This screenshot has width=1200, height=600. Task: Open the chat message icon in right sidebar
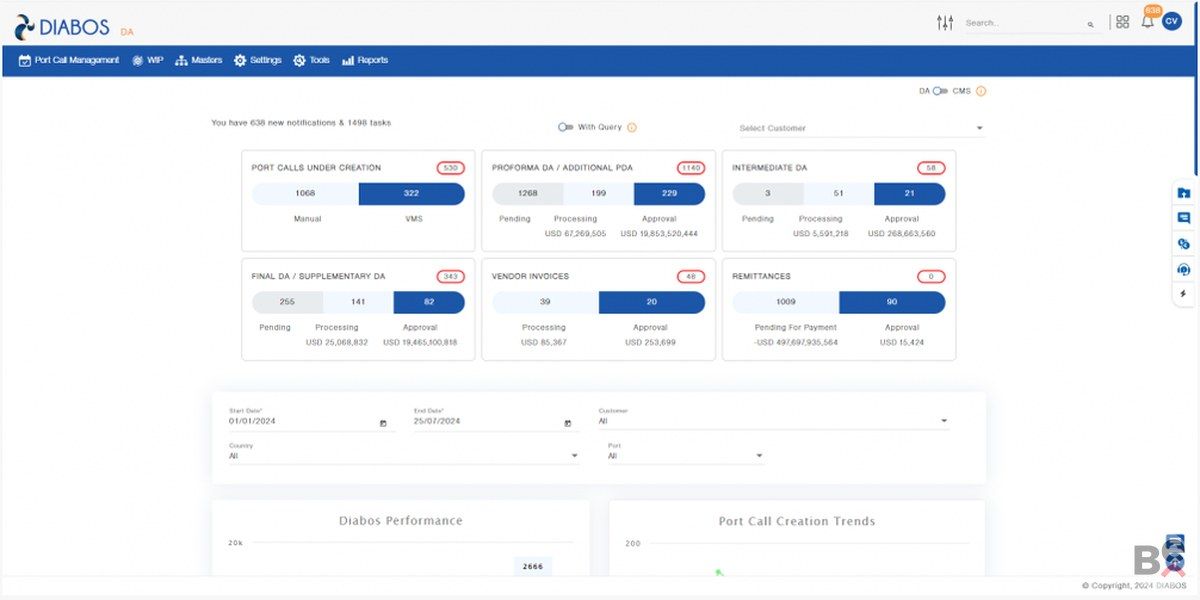click(x=1184, y=218)
